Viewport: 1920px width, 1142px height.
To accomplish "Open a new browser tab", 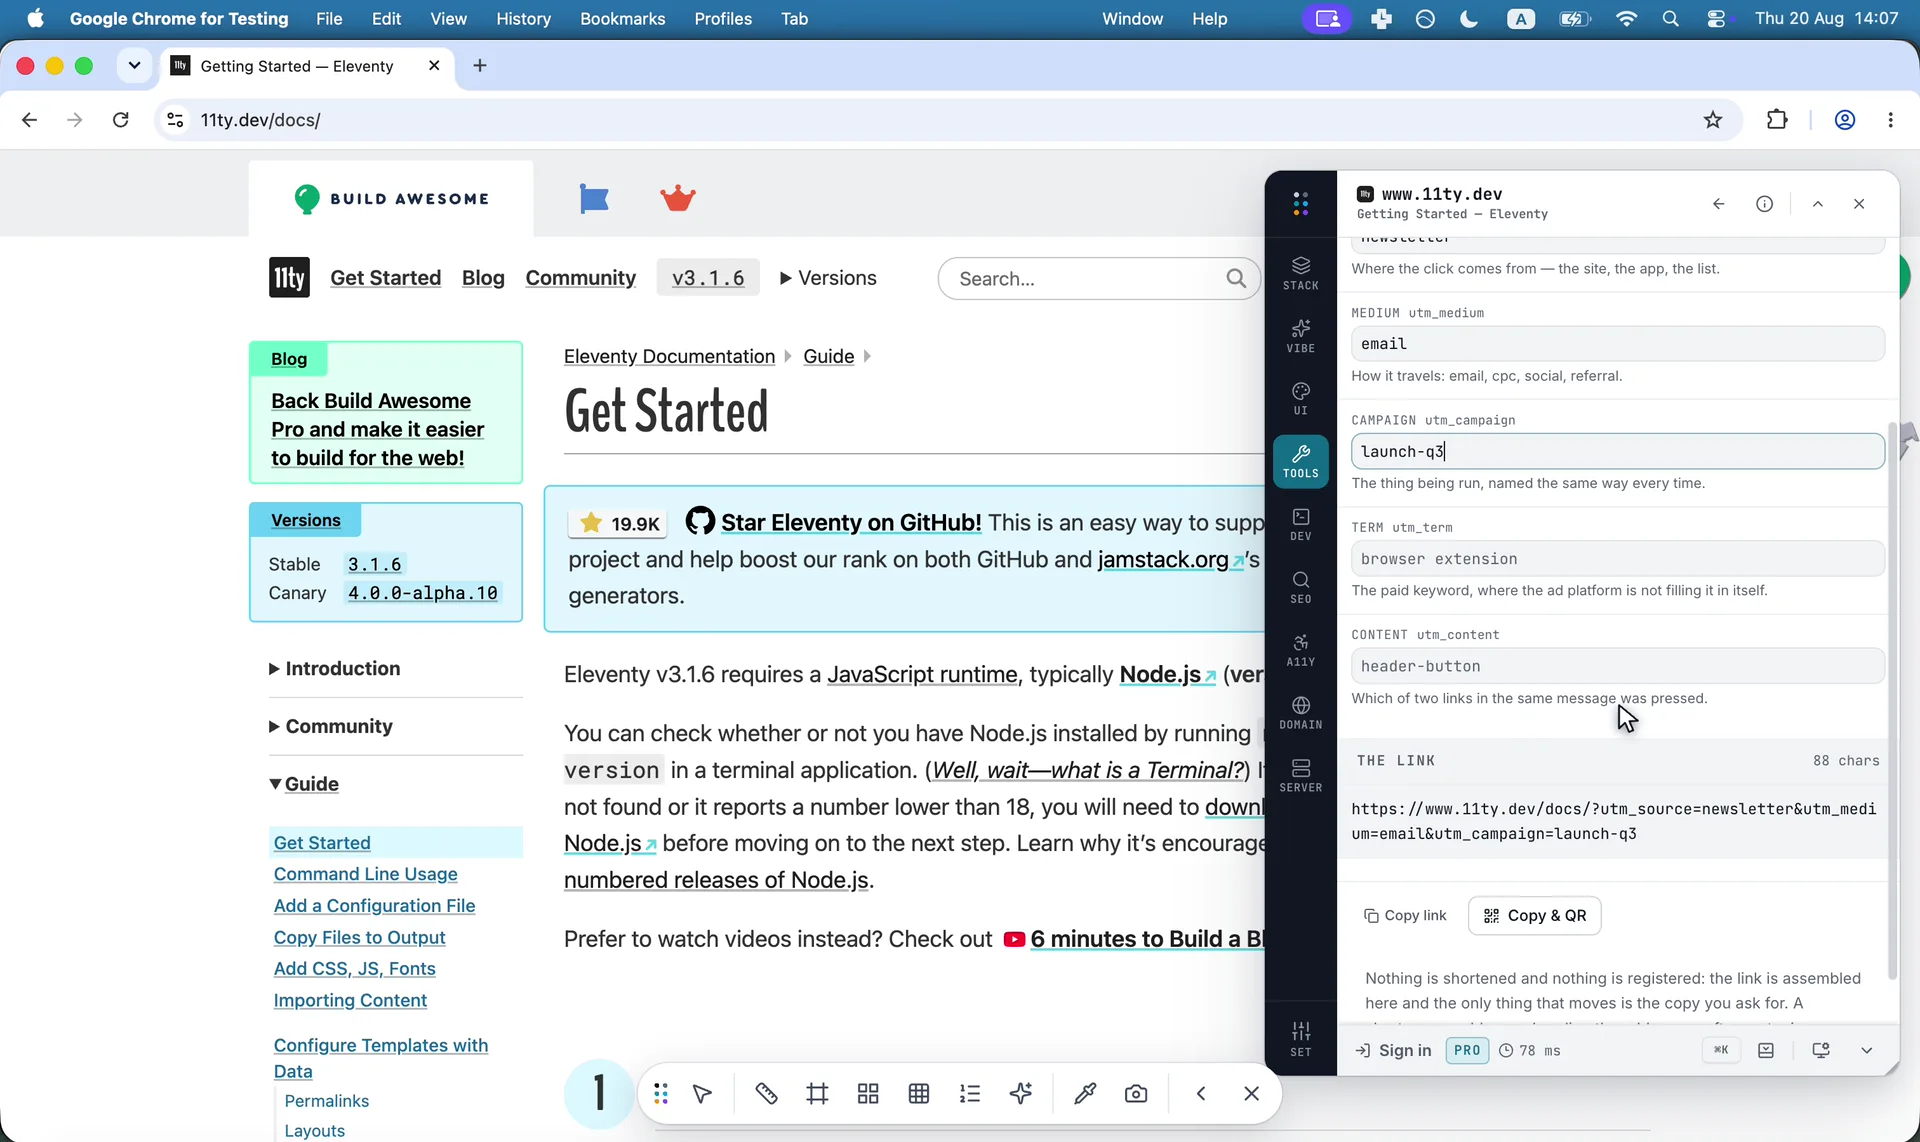I will tap(480, 66).
